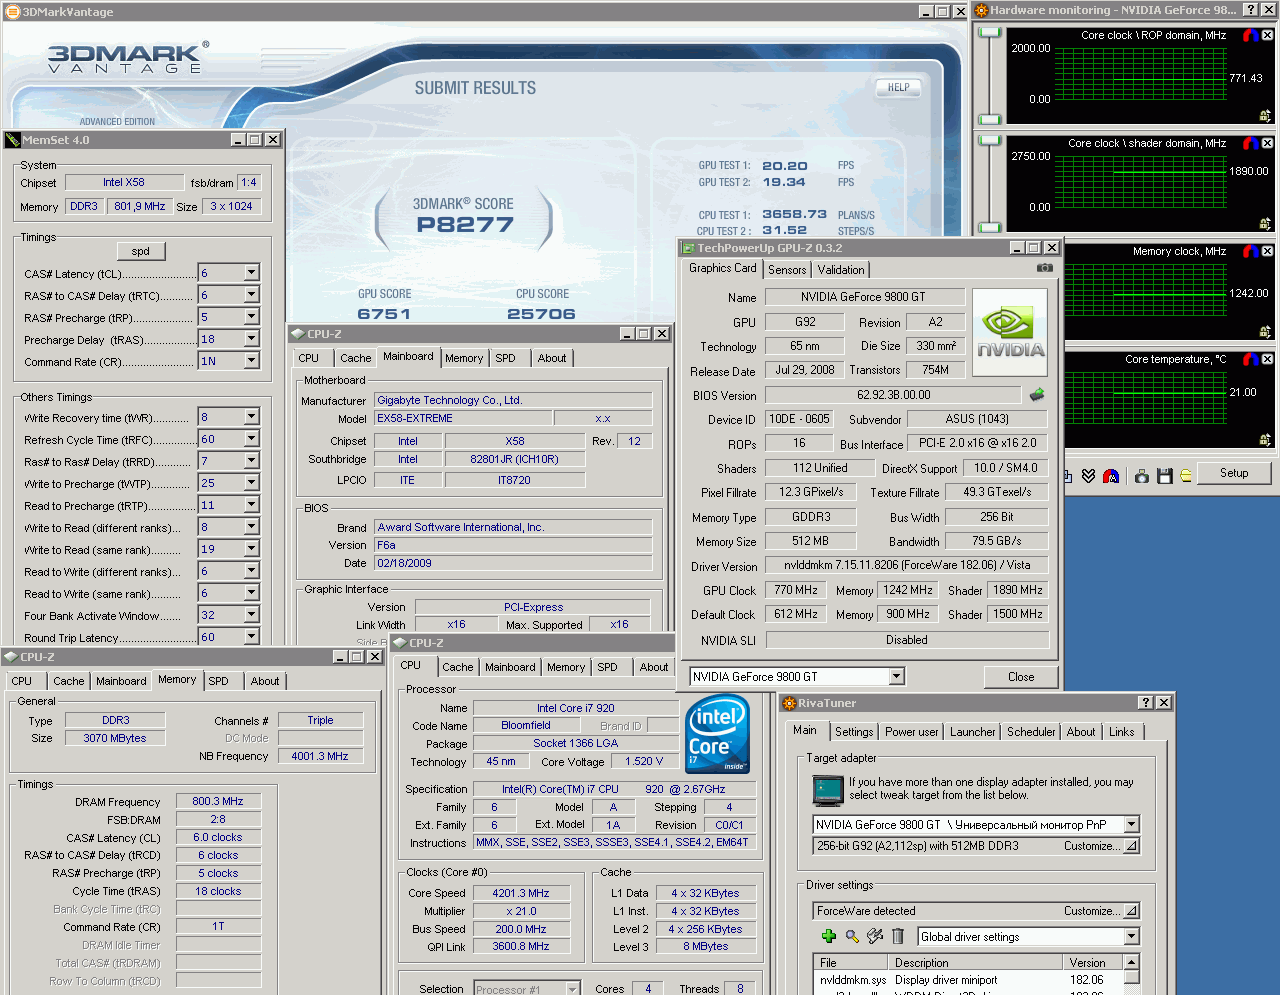Expand CAS# Latency dropdown in MemSet
This screenshot has width=1280, height=995.
click(x=251, y=273)
